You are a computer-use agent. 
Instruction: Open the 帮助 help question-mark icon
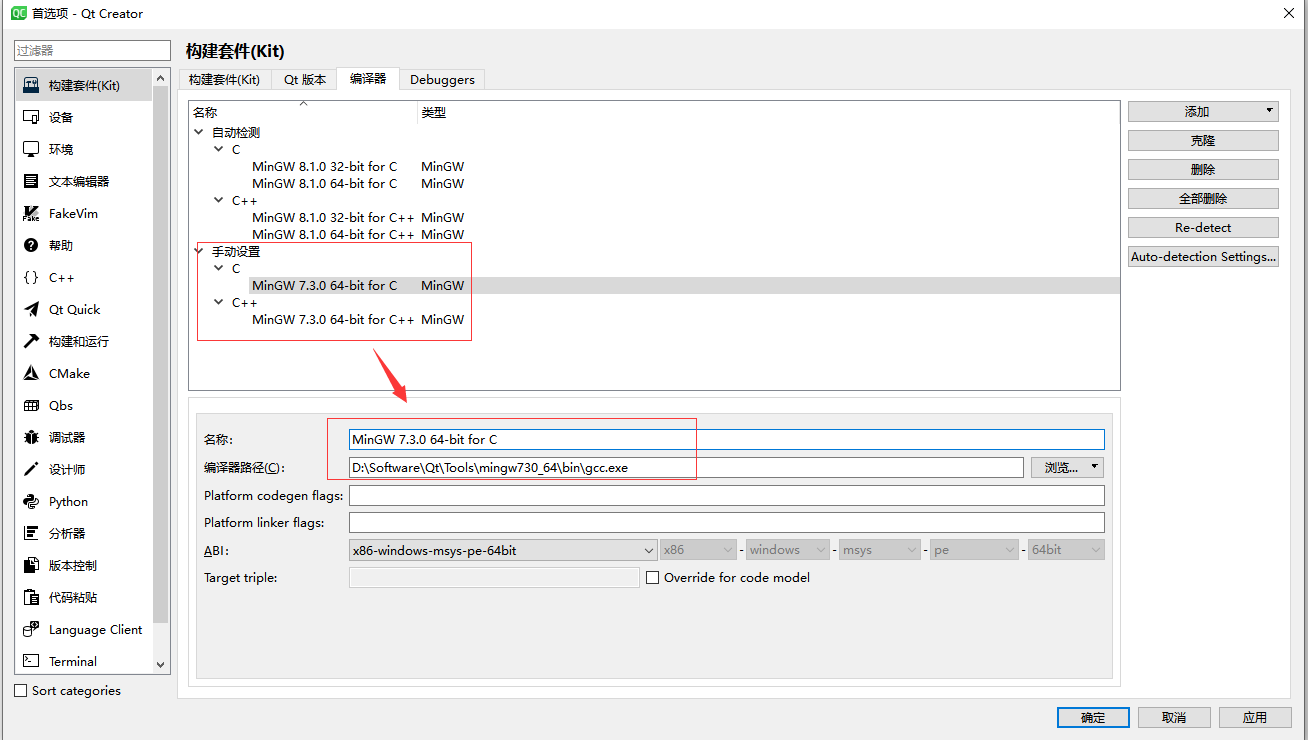[x=31, y=245]
